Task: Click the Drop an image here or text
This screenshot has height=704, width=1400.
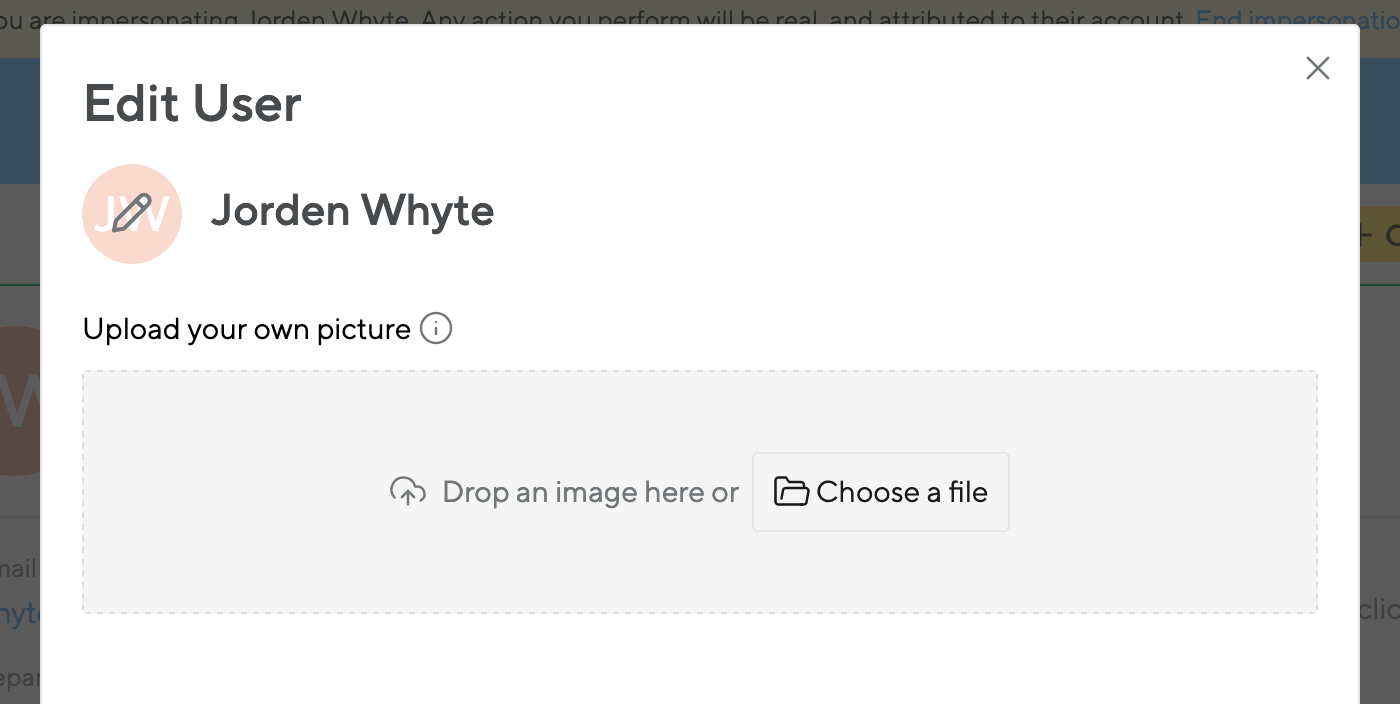Action: click(590, 492)
